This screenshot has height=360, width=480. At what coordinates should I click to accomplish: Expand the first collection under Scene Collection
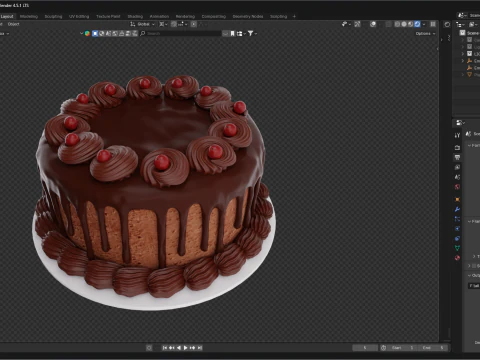[x=463, y=40]
